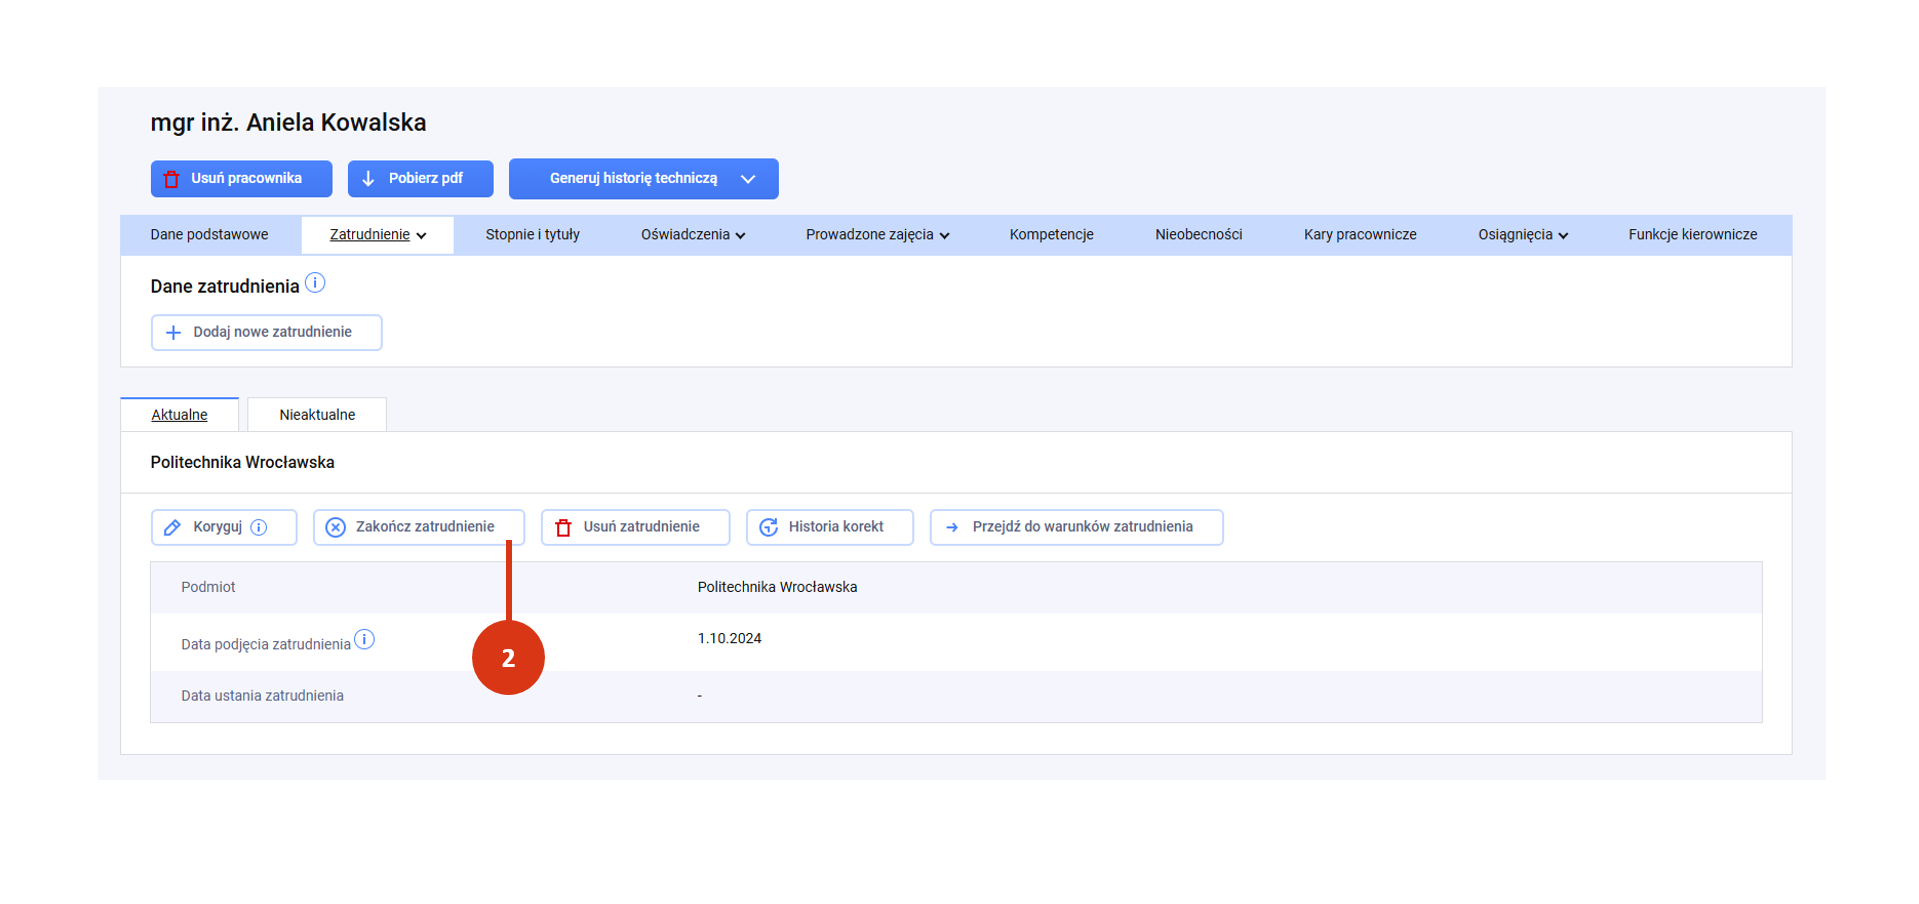Click the Usuń zatrudnienie button label
Image resolution: width=1919 pixels, height=904 pixels.
pyautogui.click(x=641, y=527)
